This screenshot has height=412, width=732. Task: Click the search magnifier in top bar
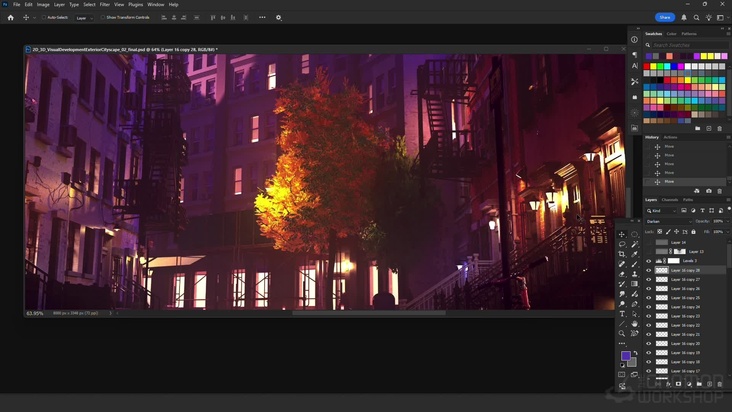point(696,18)
